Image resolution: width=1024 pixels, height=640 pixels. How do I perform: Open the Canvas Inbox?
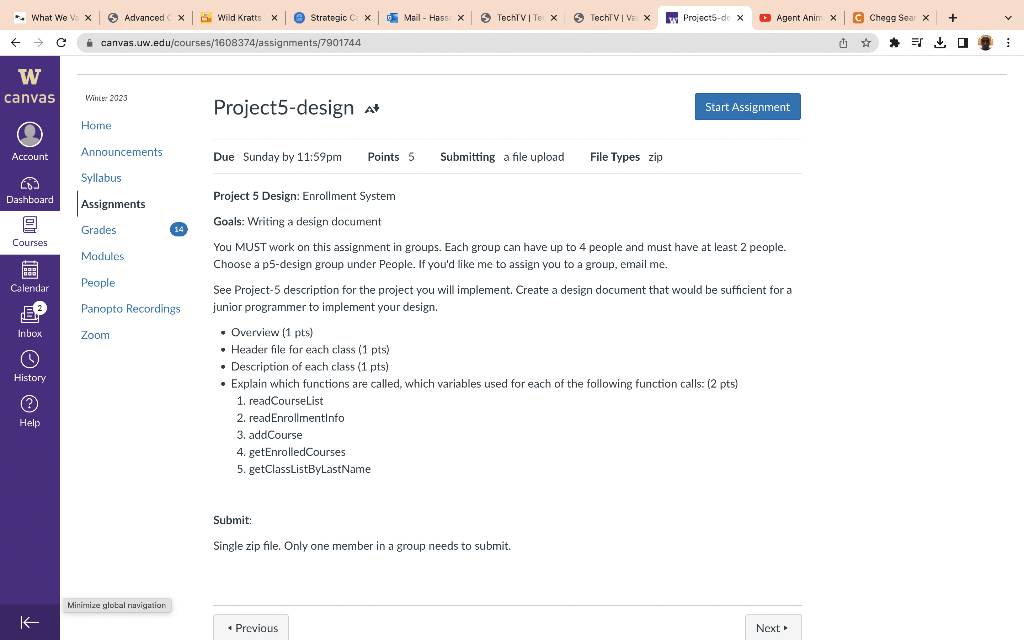coord(30,320)
